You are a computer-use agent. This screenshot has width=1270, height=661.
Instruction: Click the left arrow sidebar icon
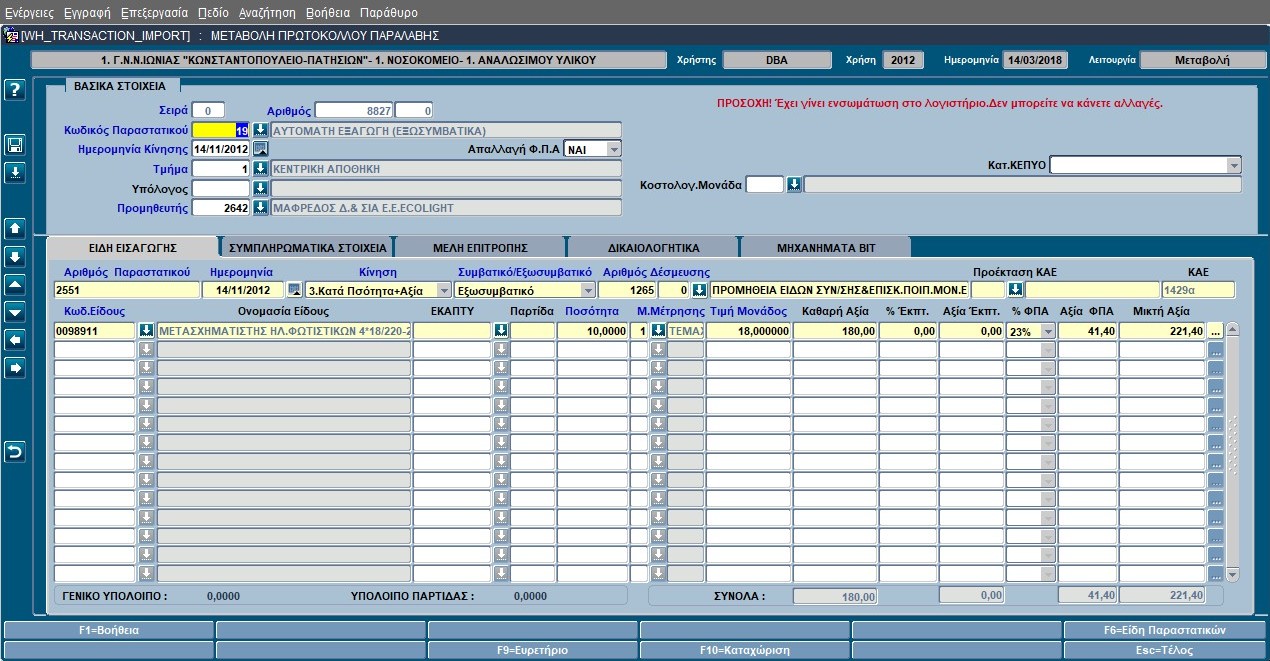14,340
